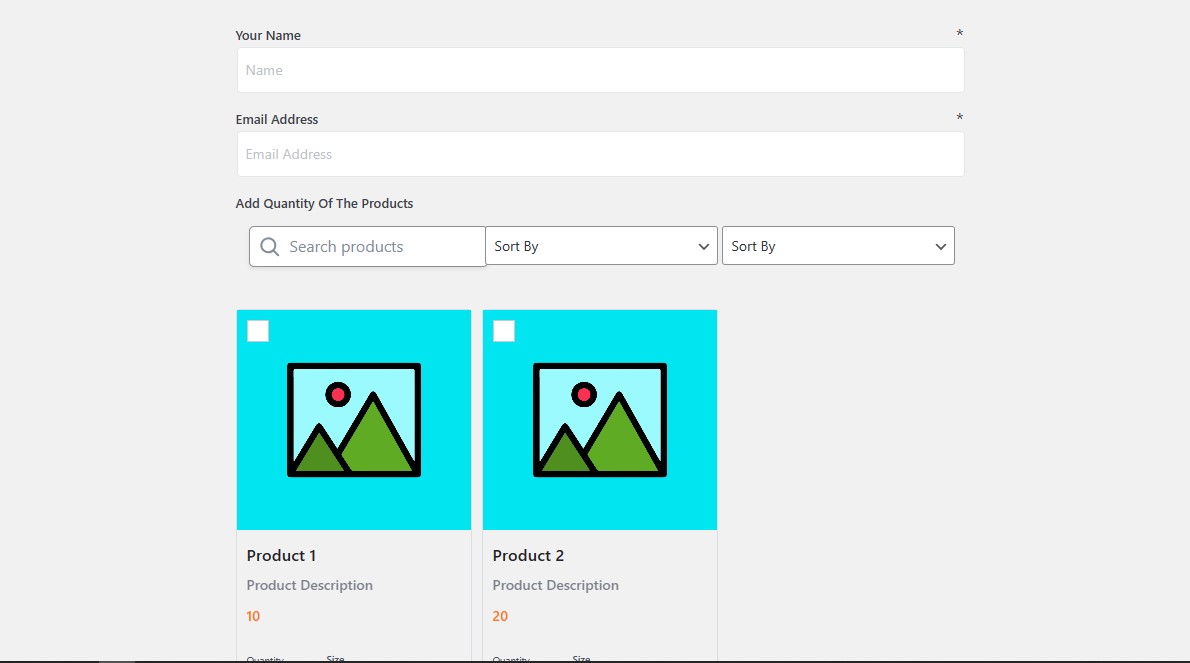Viewport: 1190px width, 663px height.
Task: Click the Email Address input field
Action: (600, 154)
